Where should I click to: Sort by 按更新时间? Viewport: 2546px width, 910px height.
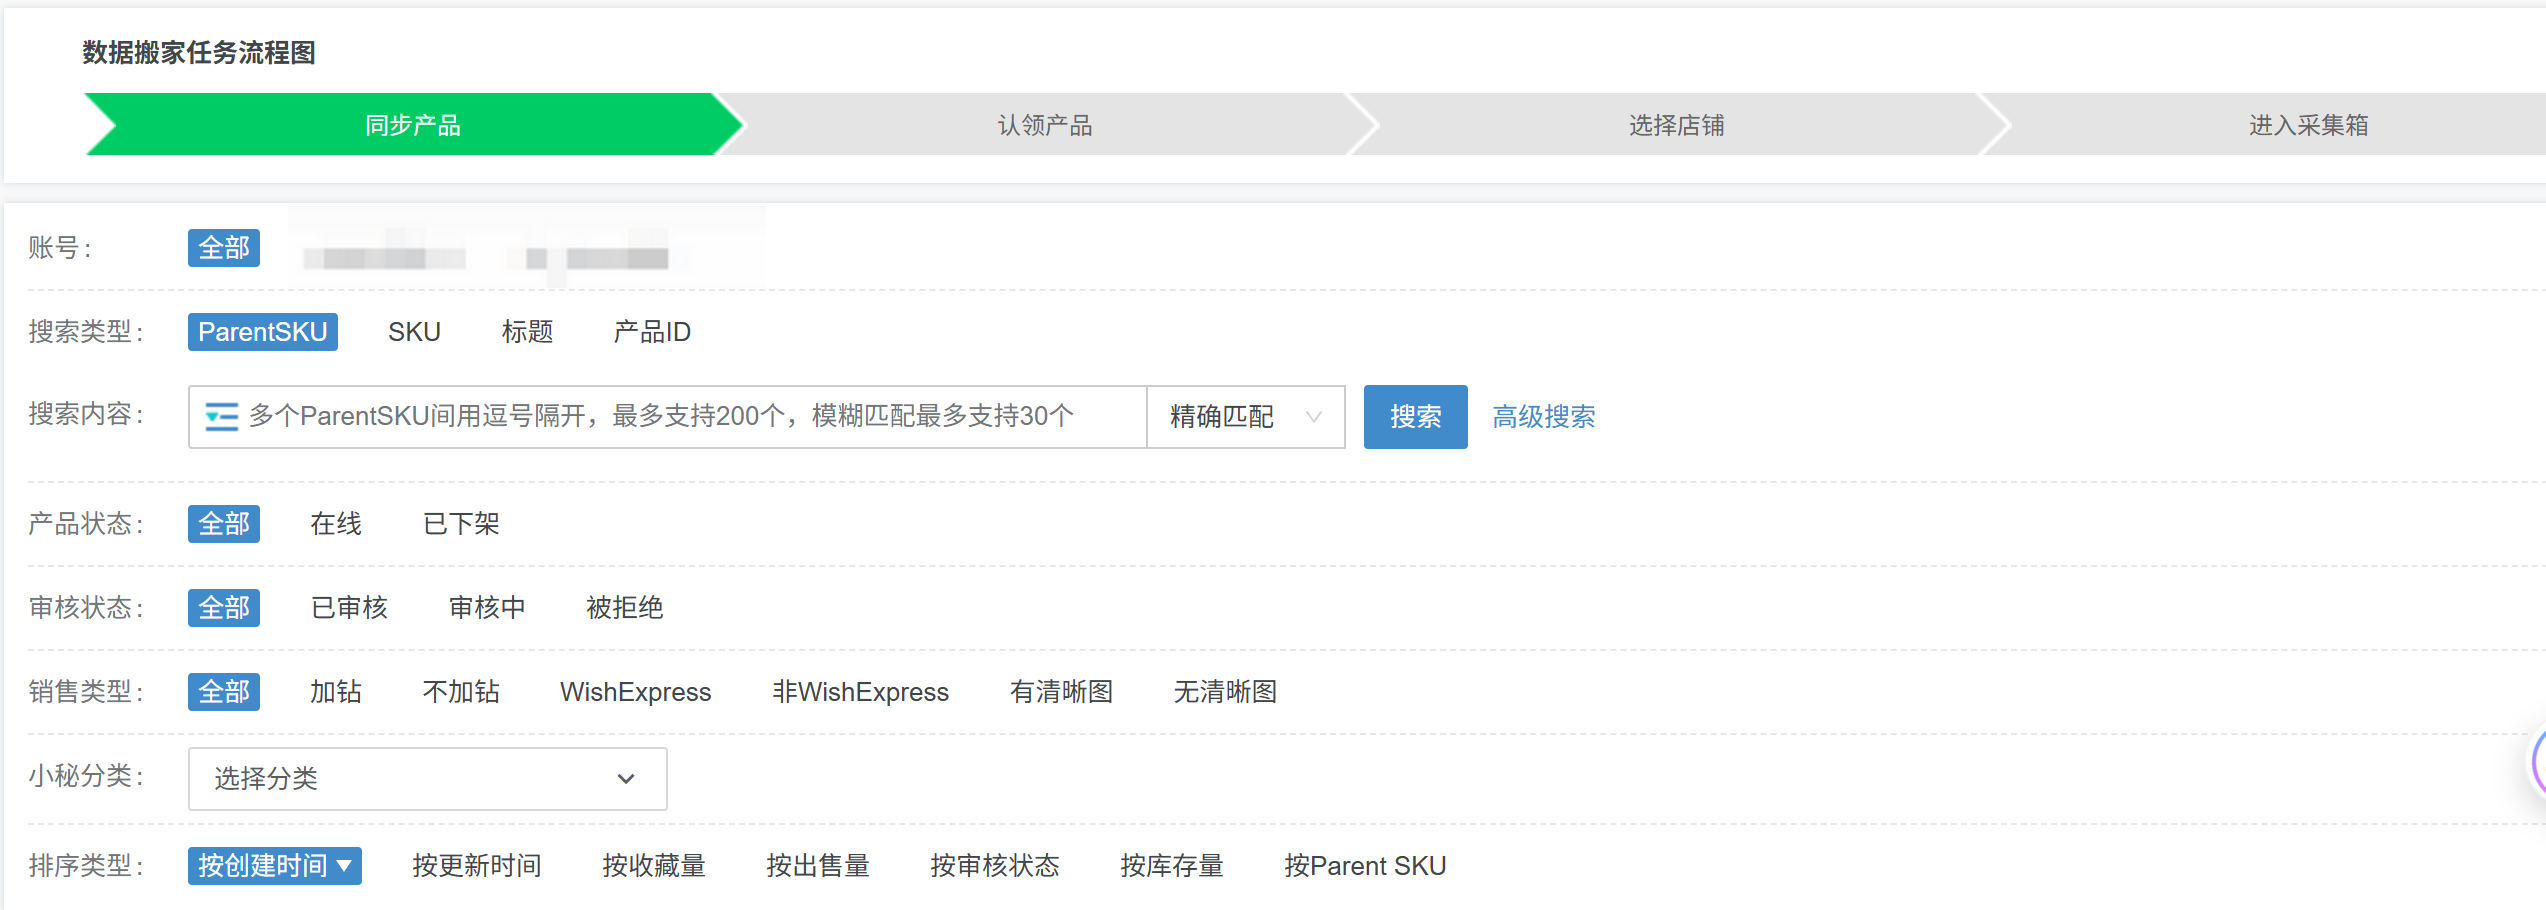477,866
